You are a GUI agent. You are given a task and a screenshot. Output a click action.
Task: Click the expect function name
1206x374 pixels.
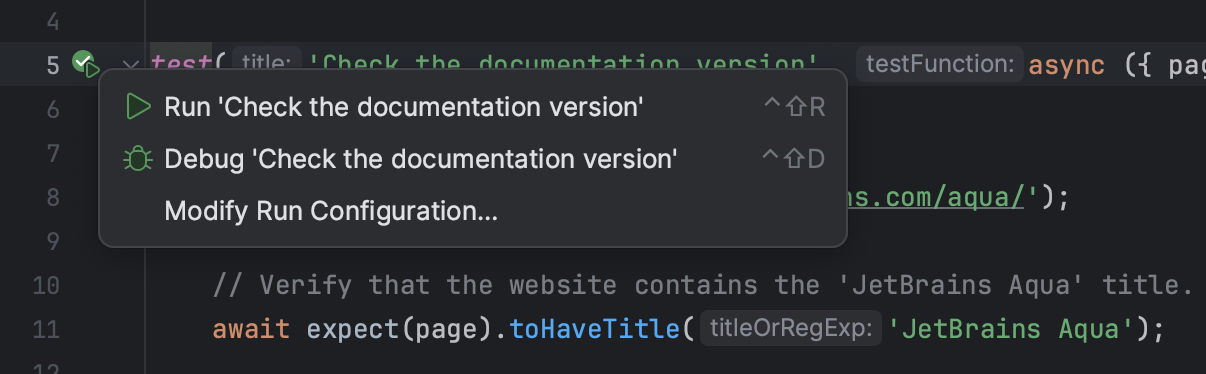(353, 327)
